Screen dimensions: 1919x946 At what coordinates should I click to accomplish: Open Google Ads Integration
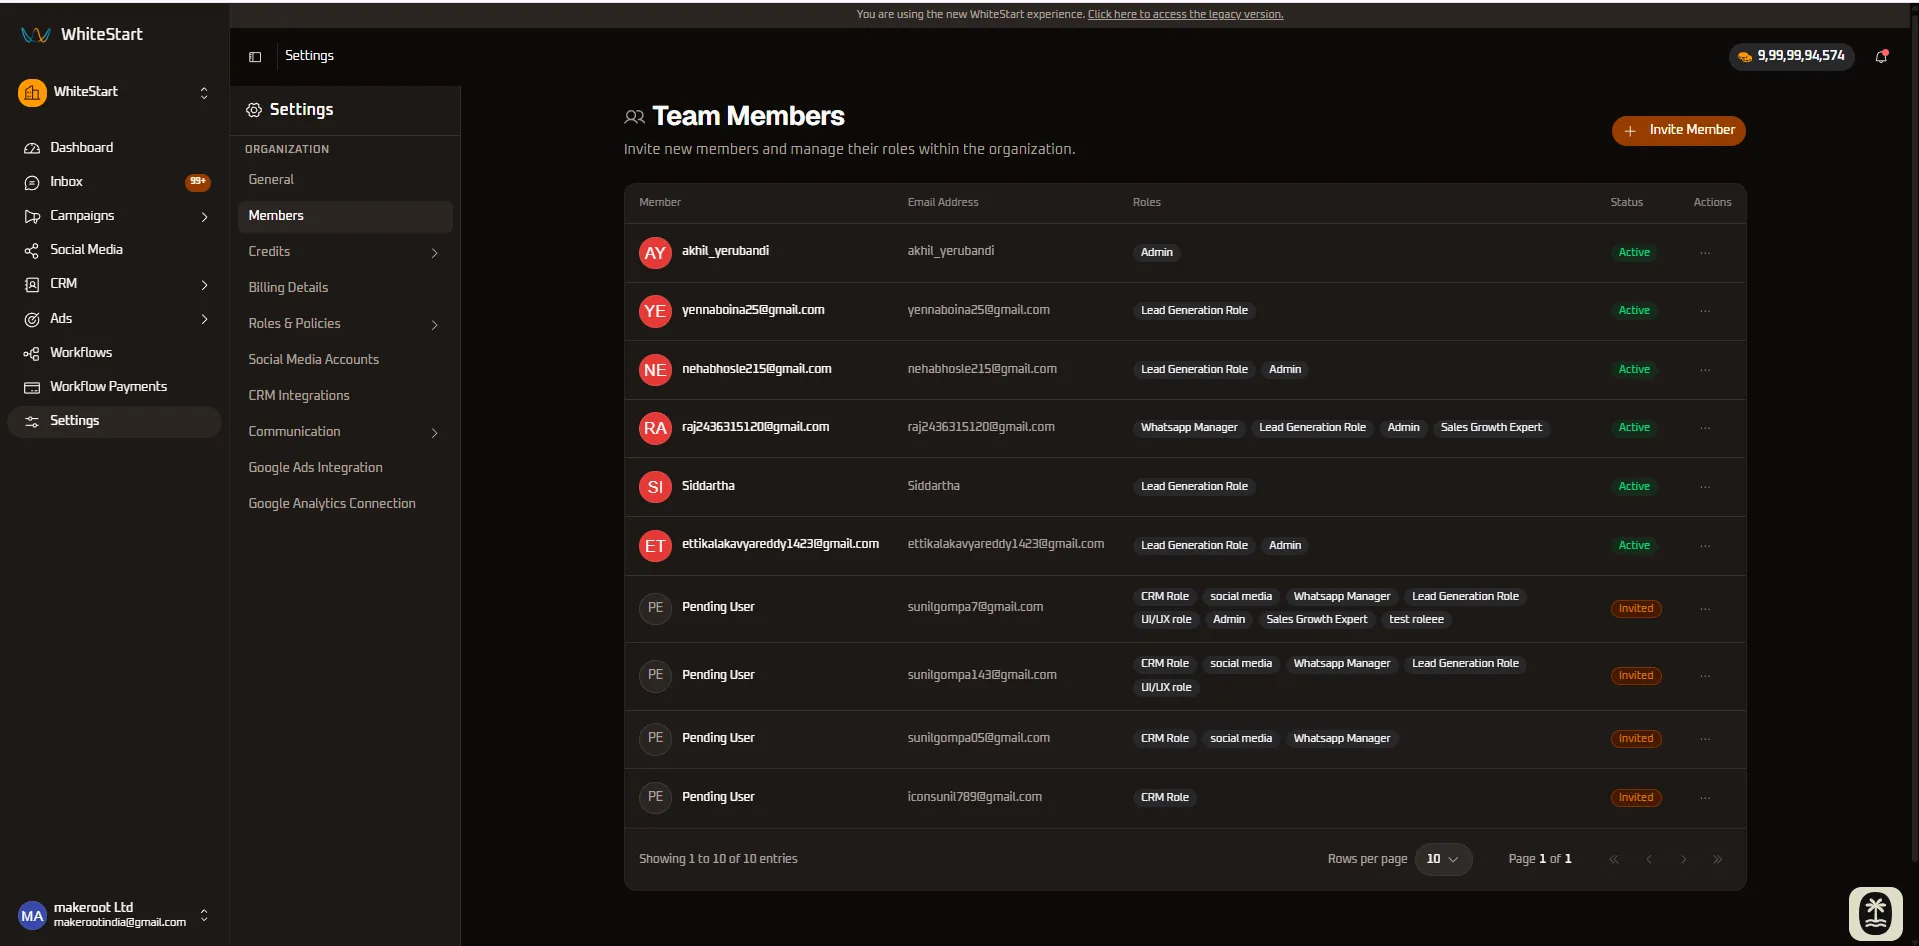[345, 468]
